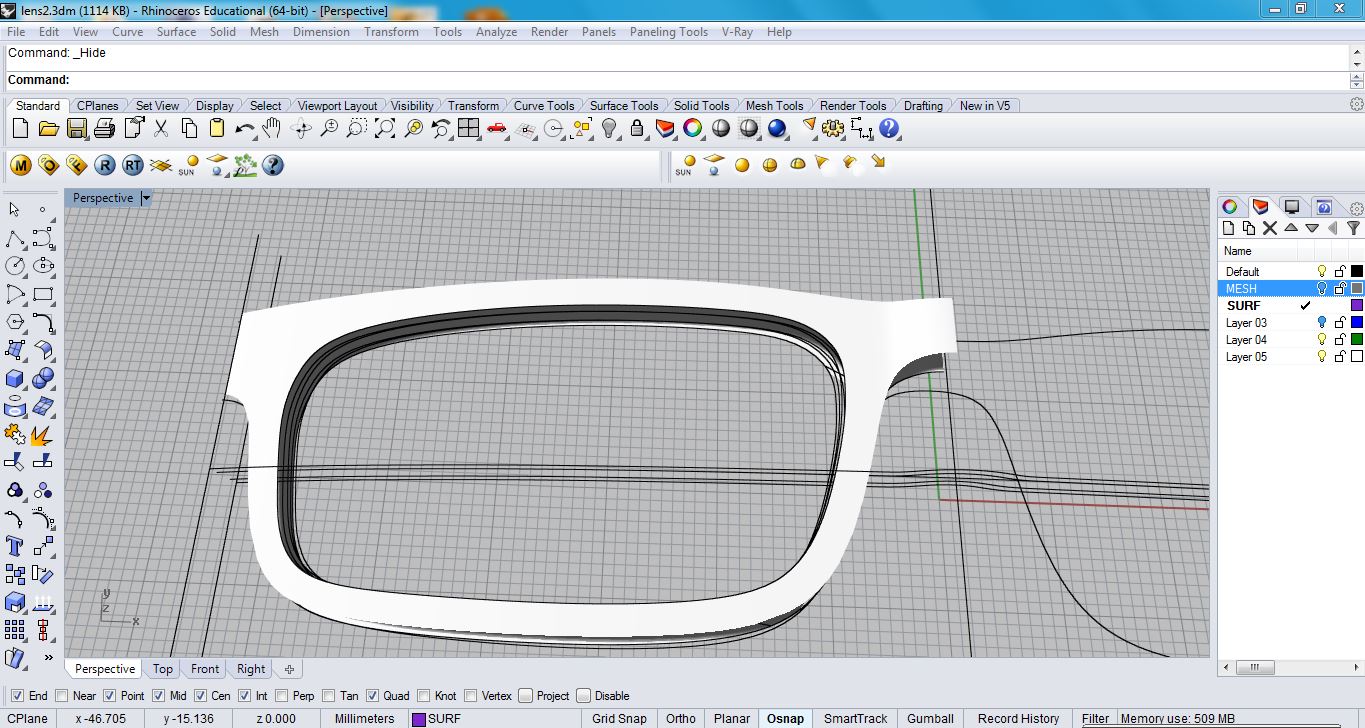Viewport: 1365px width, 728px height.
Task: Click the Polyline tool icon
Action: [15, 239]
